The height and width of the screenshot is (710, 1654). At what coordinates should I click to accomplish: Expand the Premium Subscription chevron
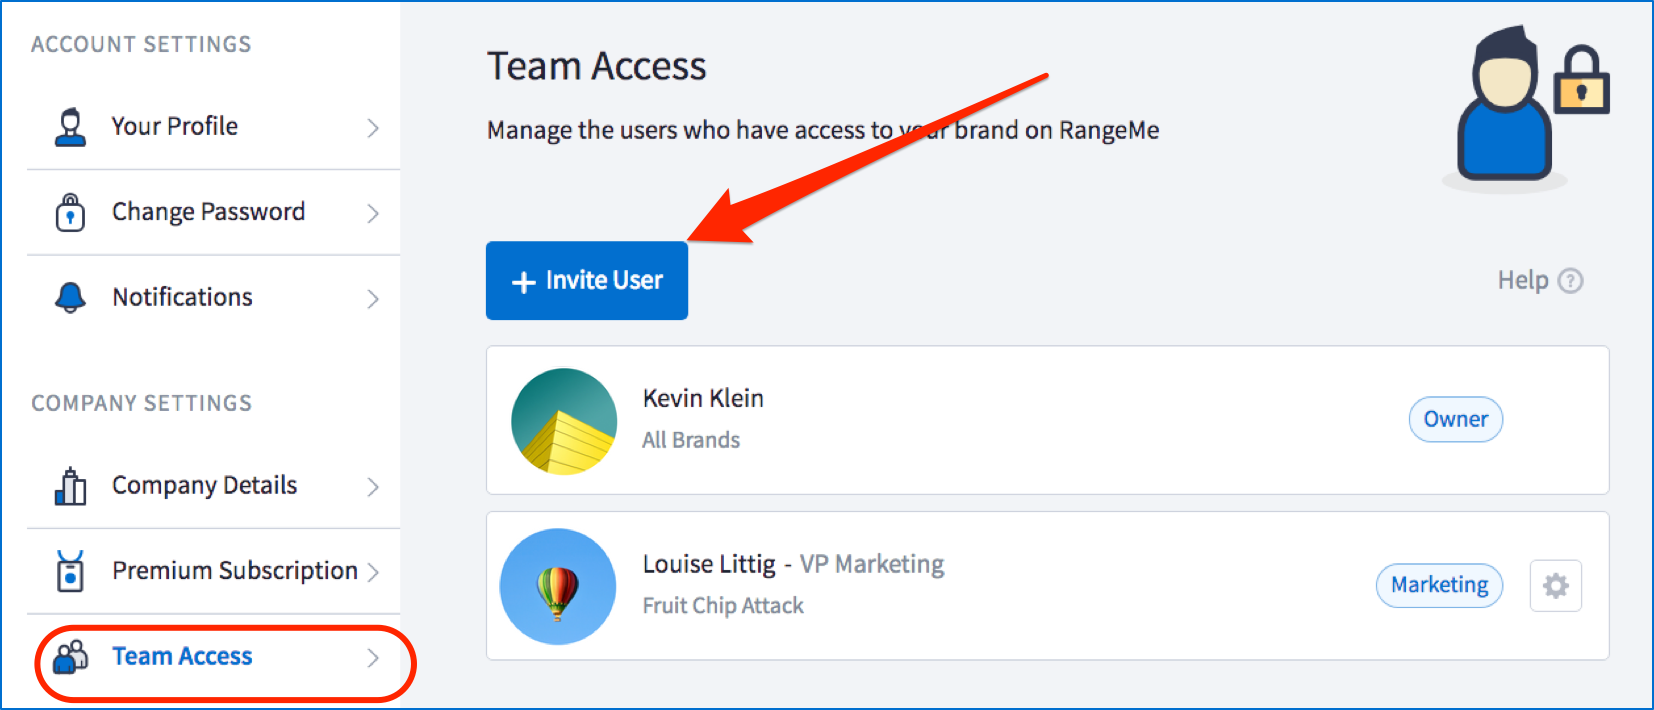tap(373, 571)
